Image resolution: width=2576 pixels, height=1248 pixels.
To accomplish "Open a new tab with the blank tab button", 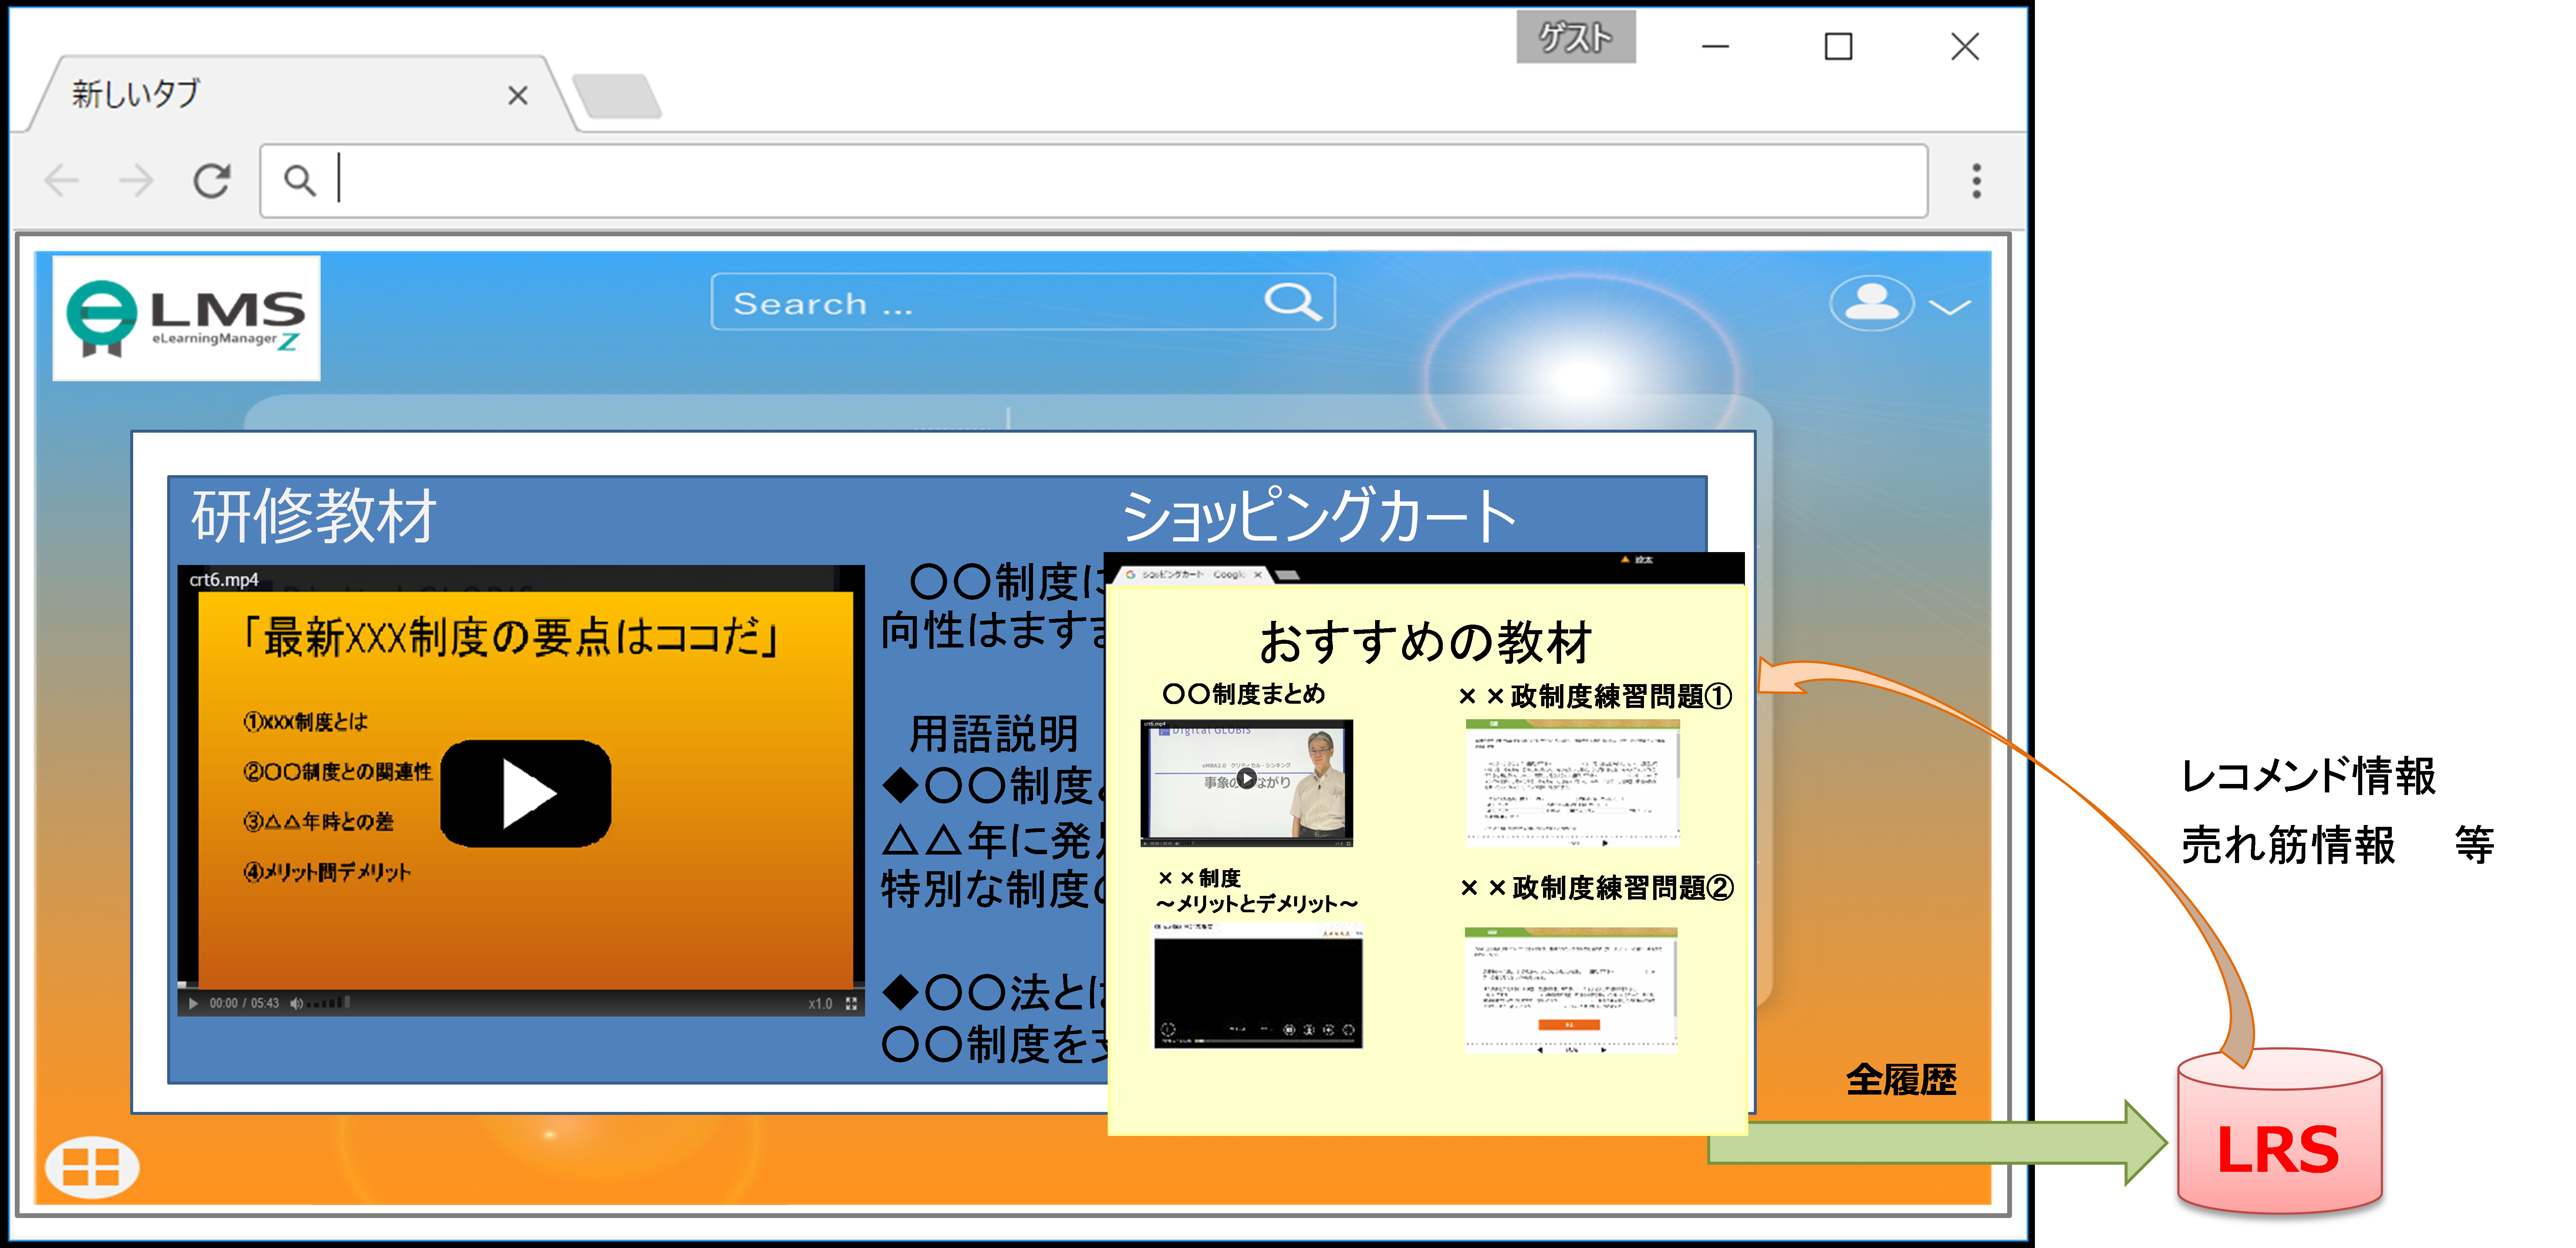I will click(x=617, y=97).
